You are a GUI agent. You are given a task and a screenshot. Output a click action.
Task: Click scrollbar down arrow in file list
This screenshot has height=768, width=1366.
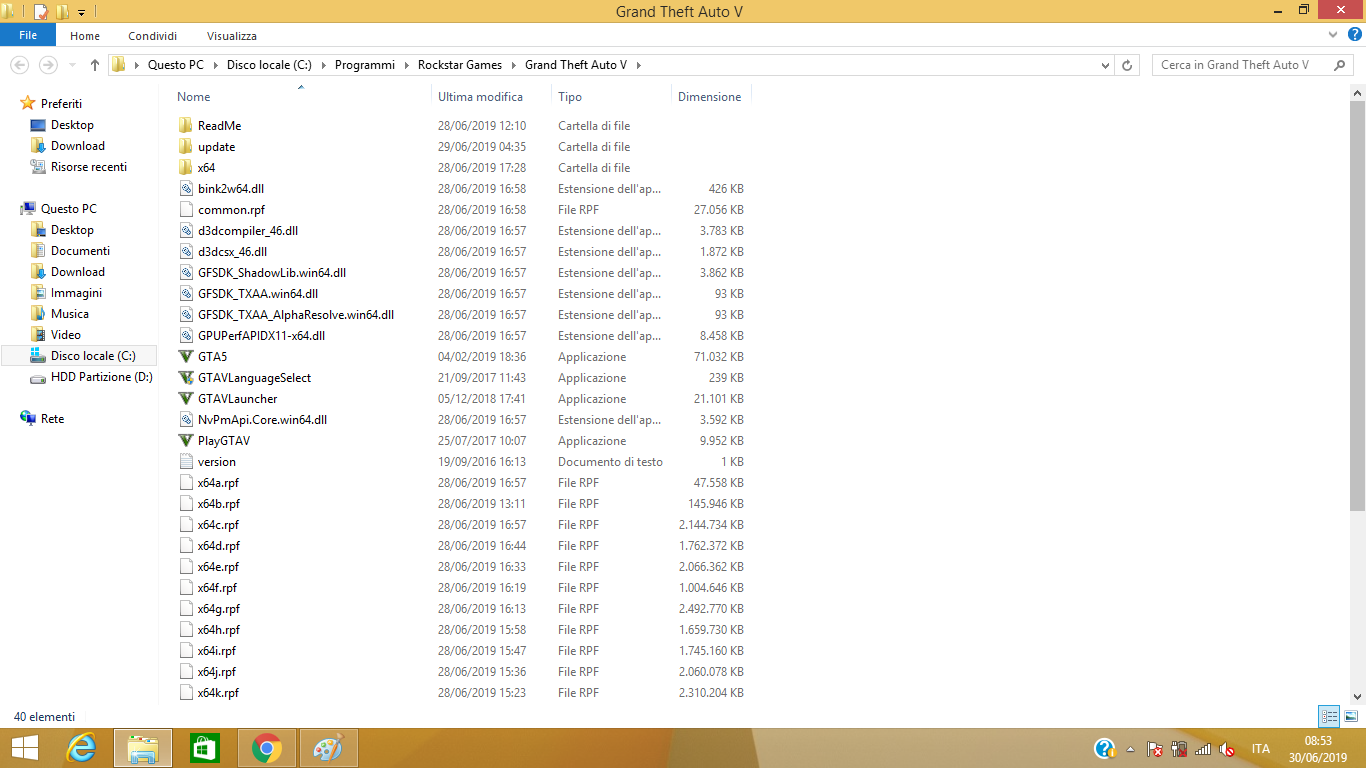point(1358,697)
